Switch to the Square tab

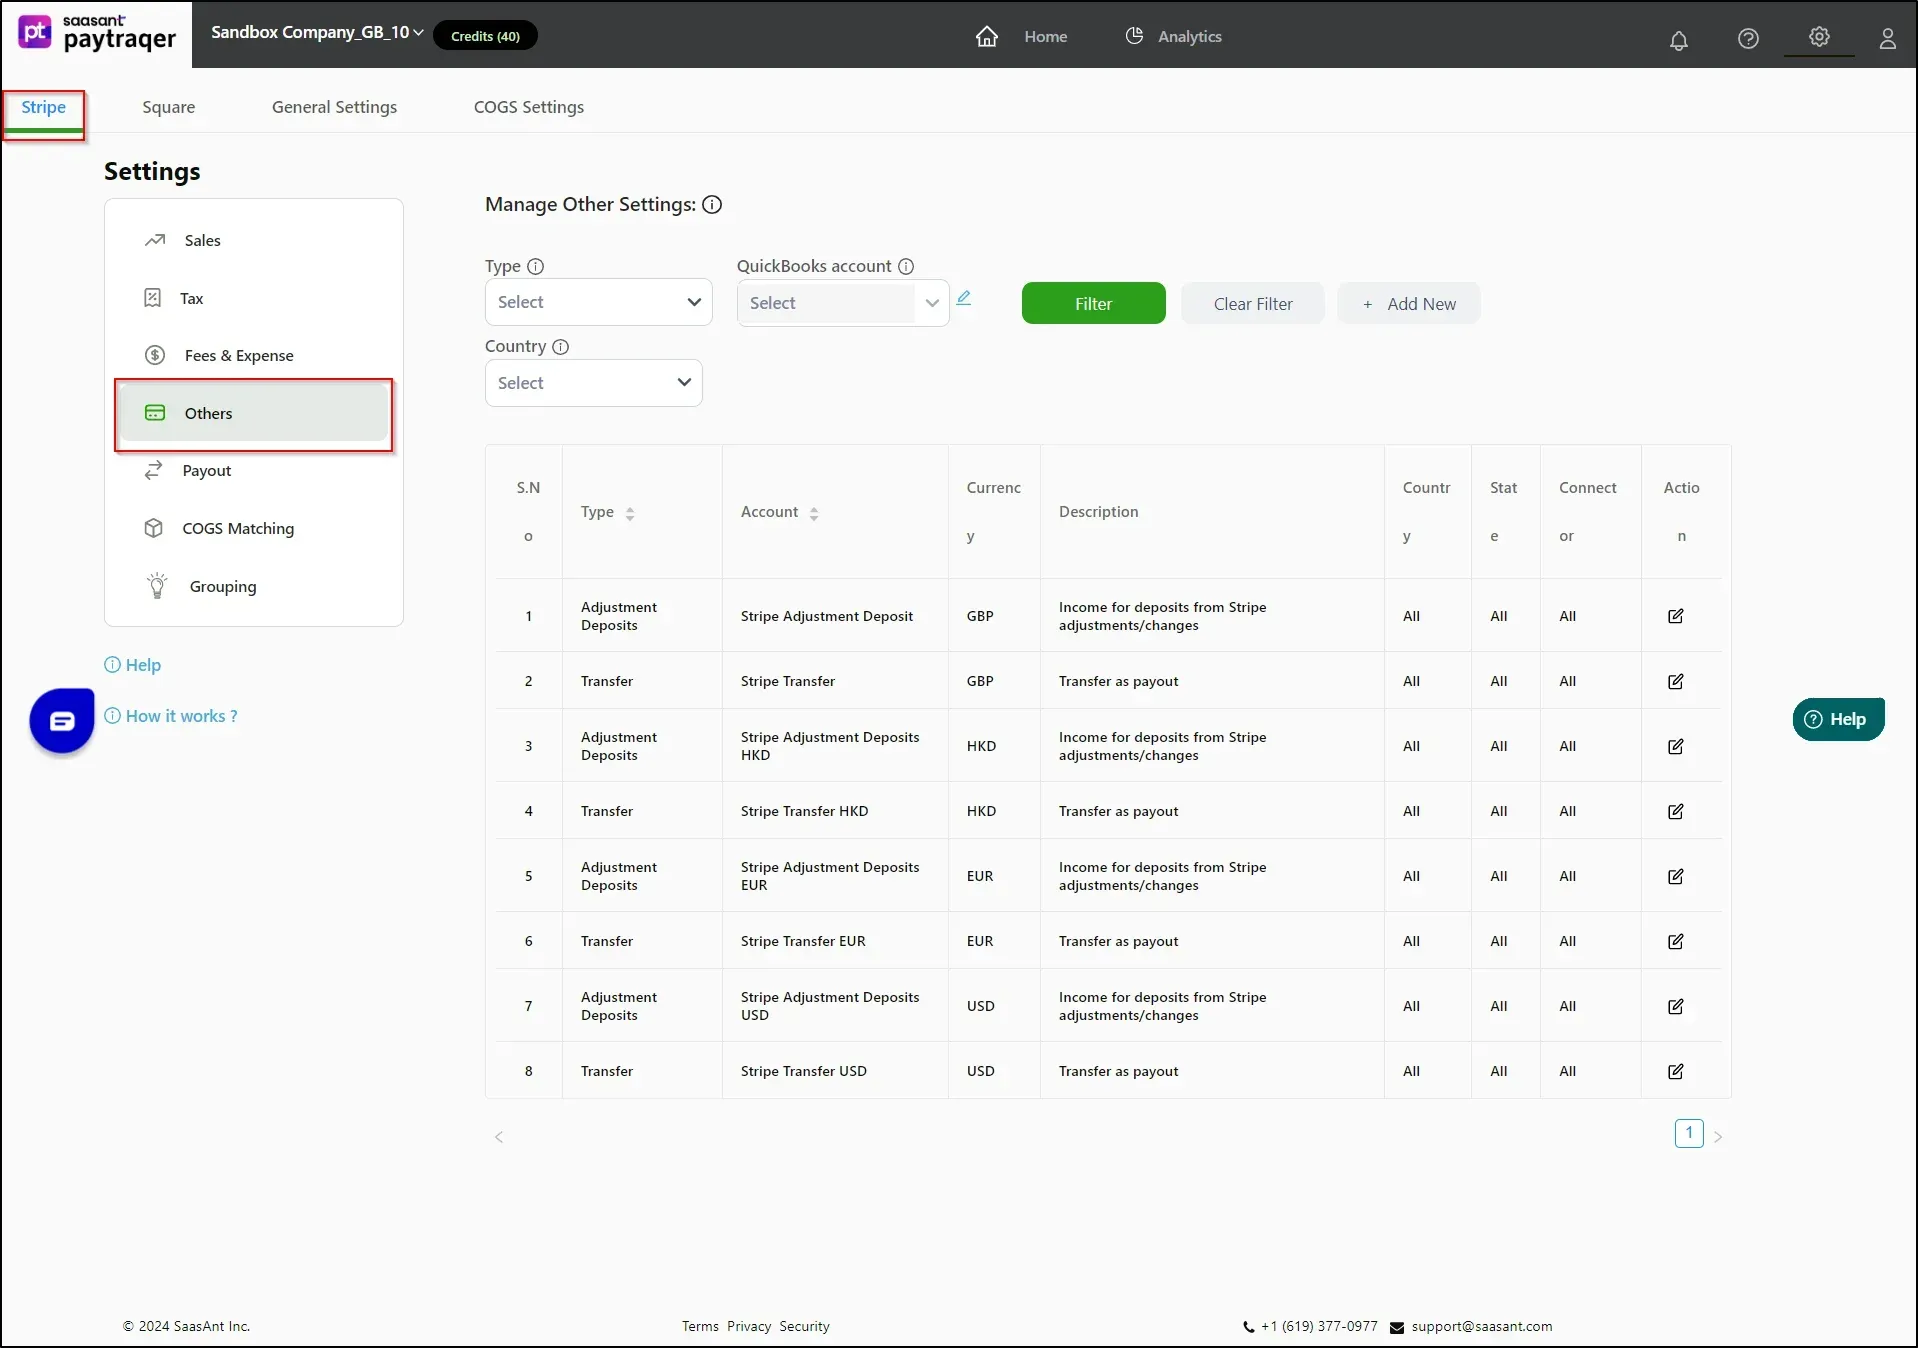coord(168,107)
